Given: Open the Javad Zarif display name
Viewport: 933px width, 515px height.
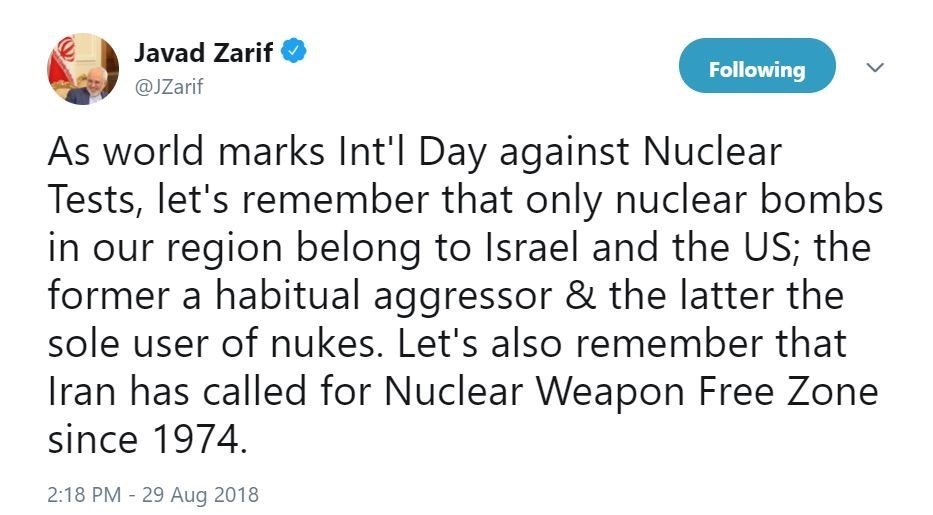Looking at the screenshot, I should point(203,52).
